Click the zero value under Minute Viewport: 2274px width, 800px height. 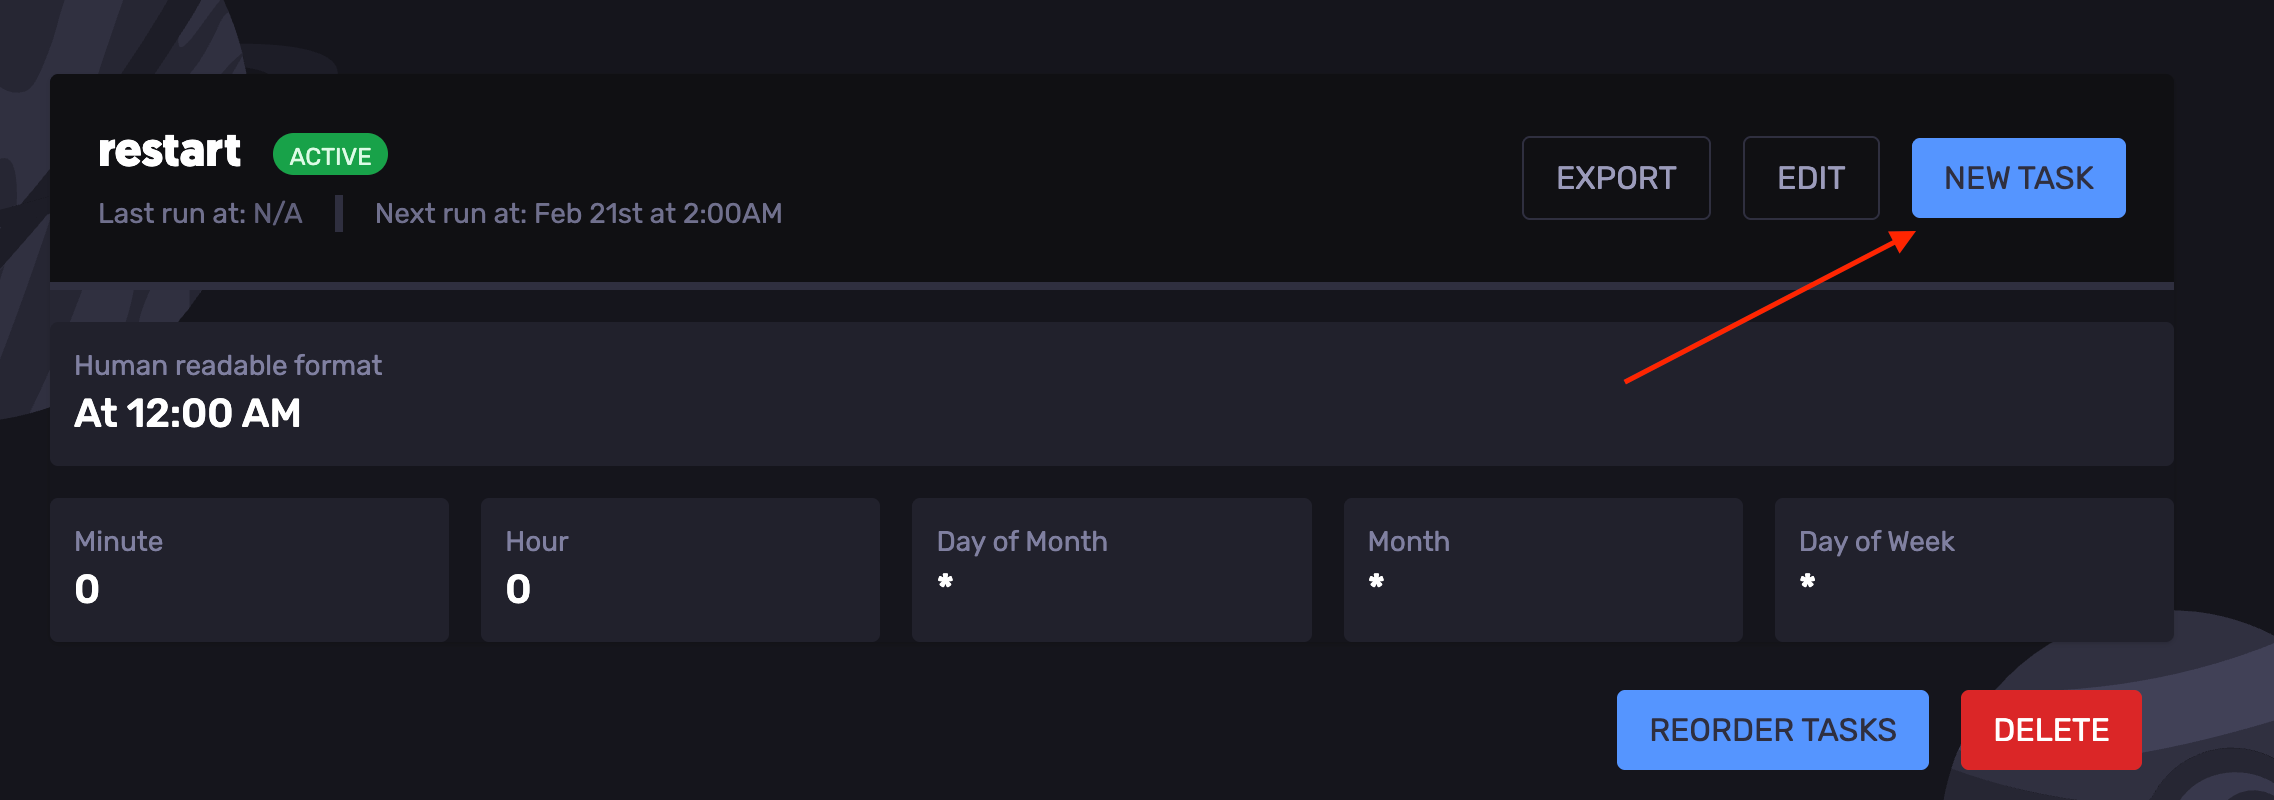[87, 589]
